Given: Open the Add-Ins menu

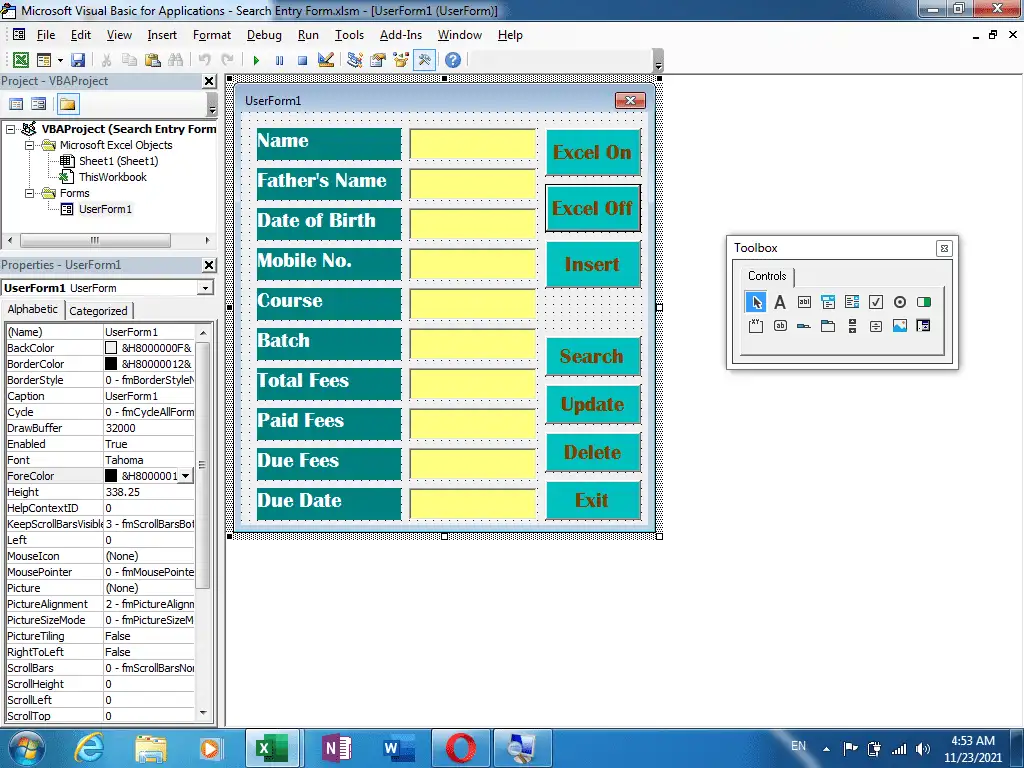Looking at the screenshot, I should click(x=400, y=35).
